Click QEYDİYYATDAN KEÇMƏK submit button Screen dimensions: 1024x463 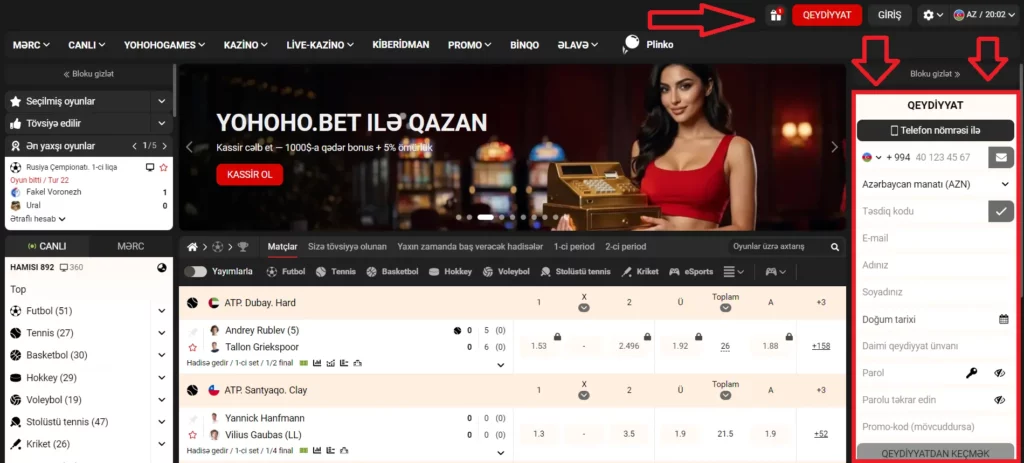tap(935, 453)
